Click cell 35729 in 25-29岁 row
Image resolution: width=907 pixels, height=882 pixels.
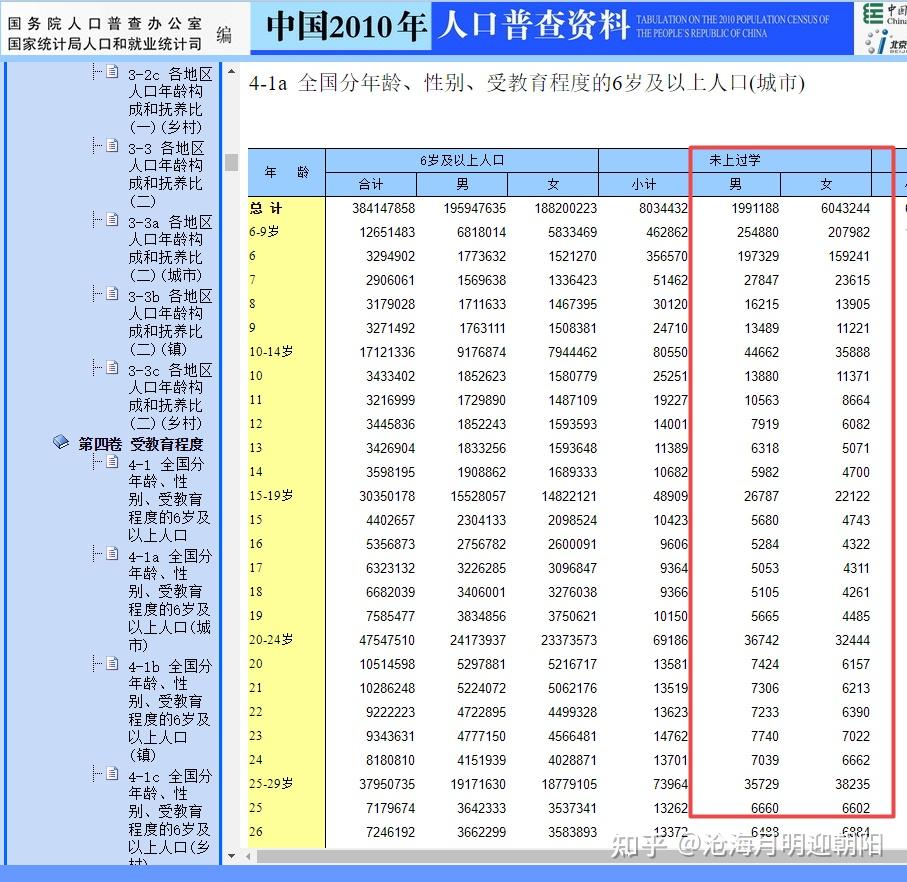click(761, 784)
